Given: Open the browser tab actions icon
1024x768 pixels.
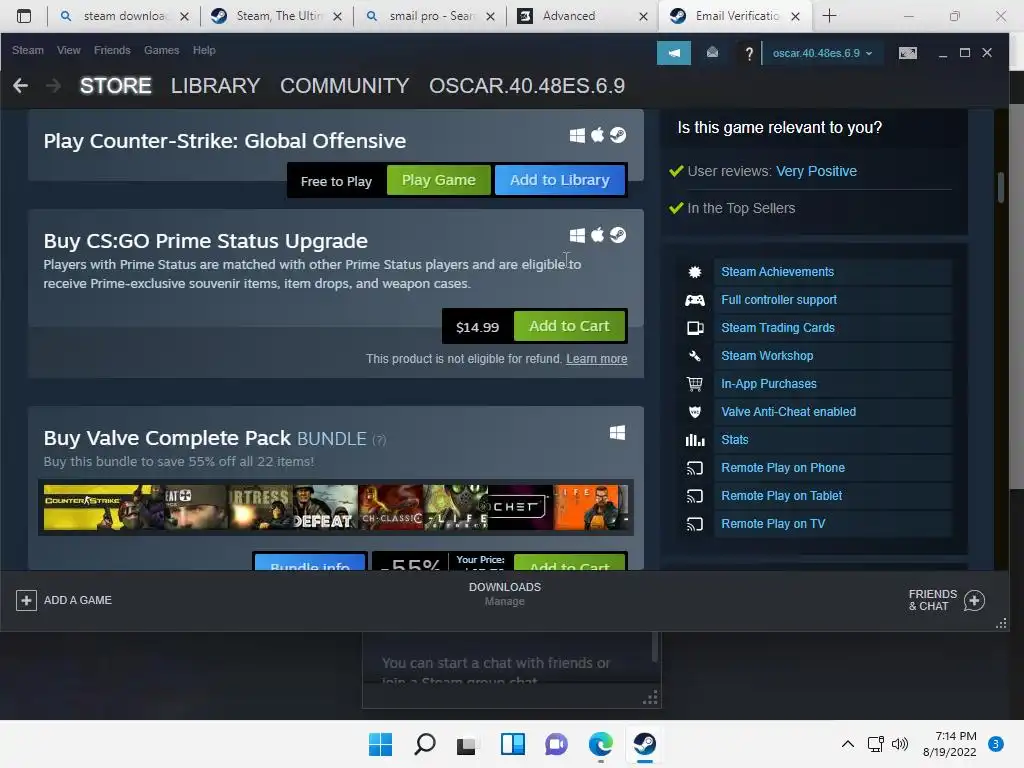Looking at the screenshot, I should tap(24, 16).
